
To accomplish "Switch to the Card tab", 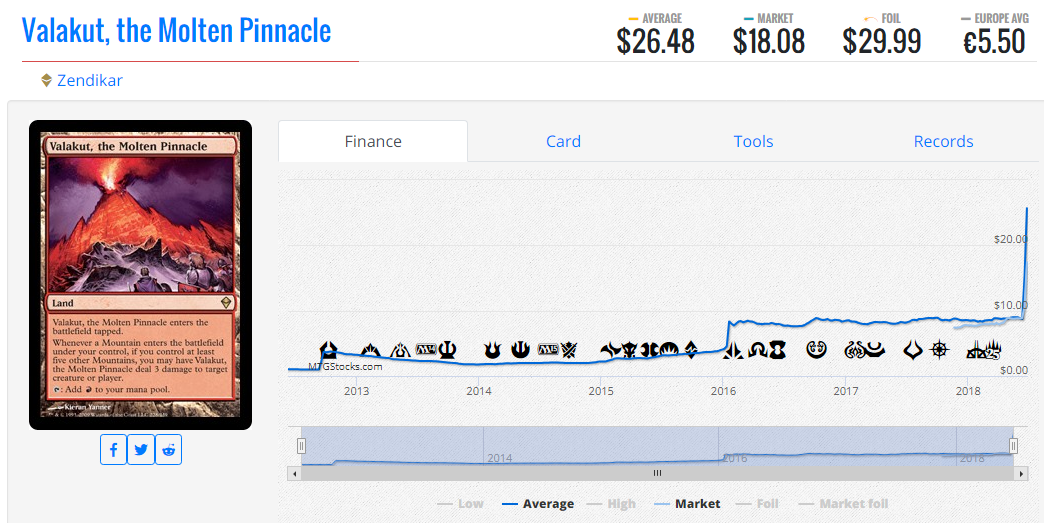I will (x=563, y=141).
